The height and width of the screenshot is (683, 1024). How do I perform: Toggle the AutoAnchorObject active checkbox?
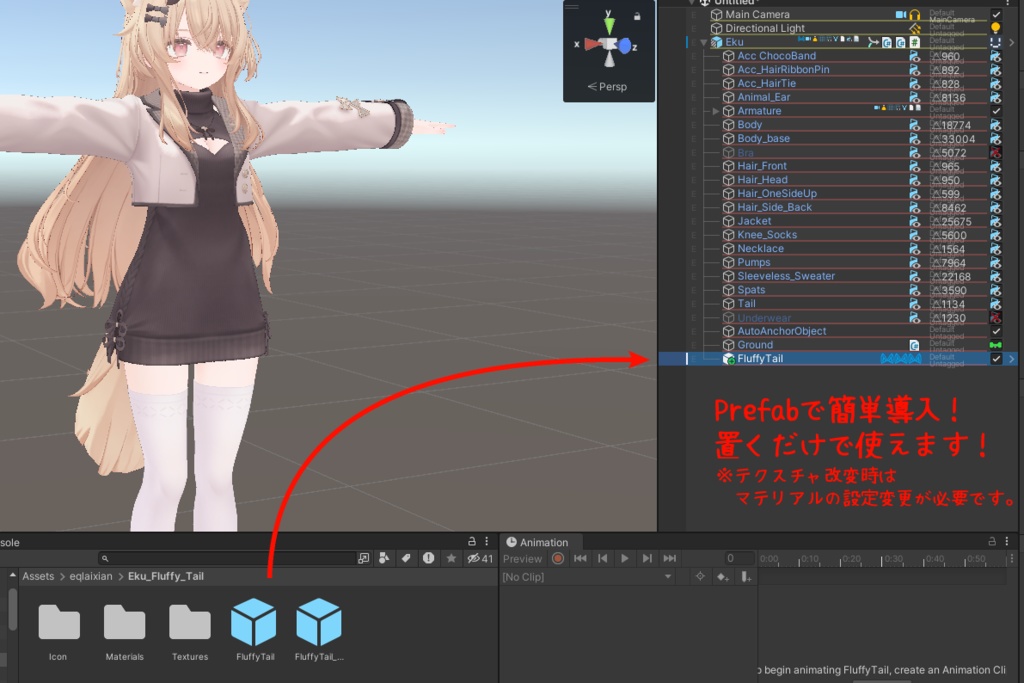coord(996,331)
